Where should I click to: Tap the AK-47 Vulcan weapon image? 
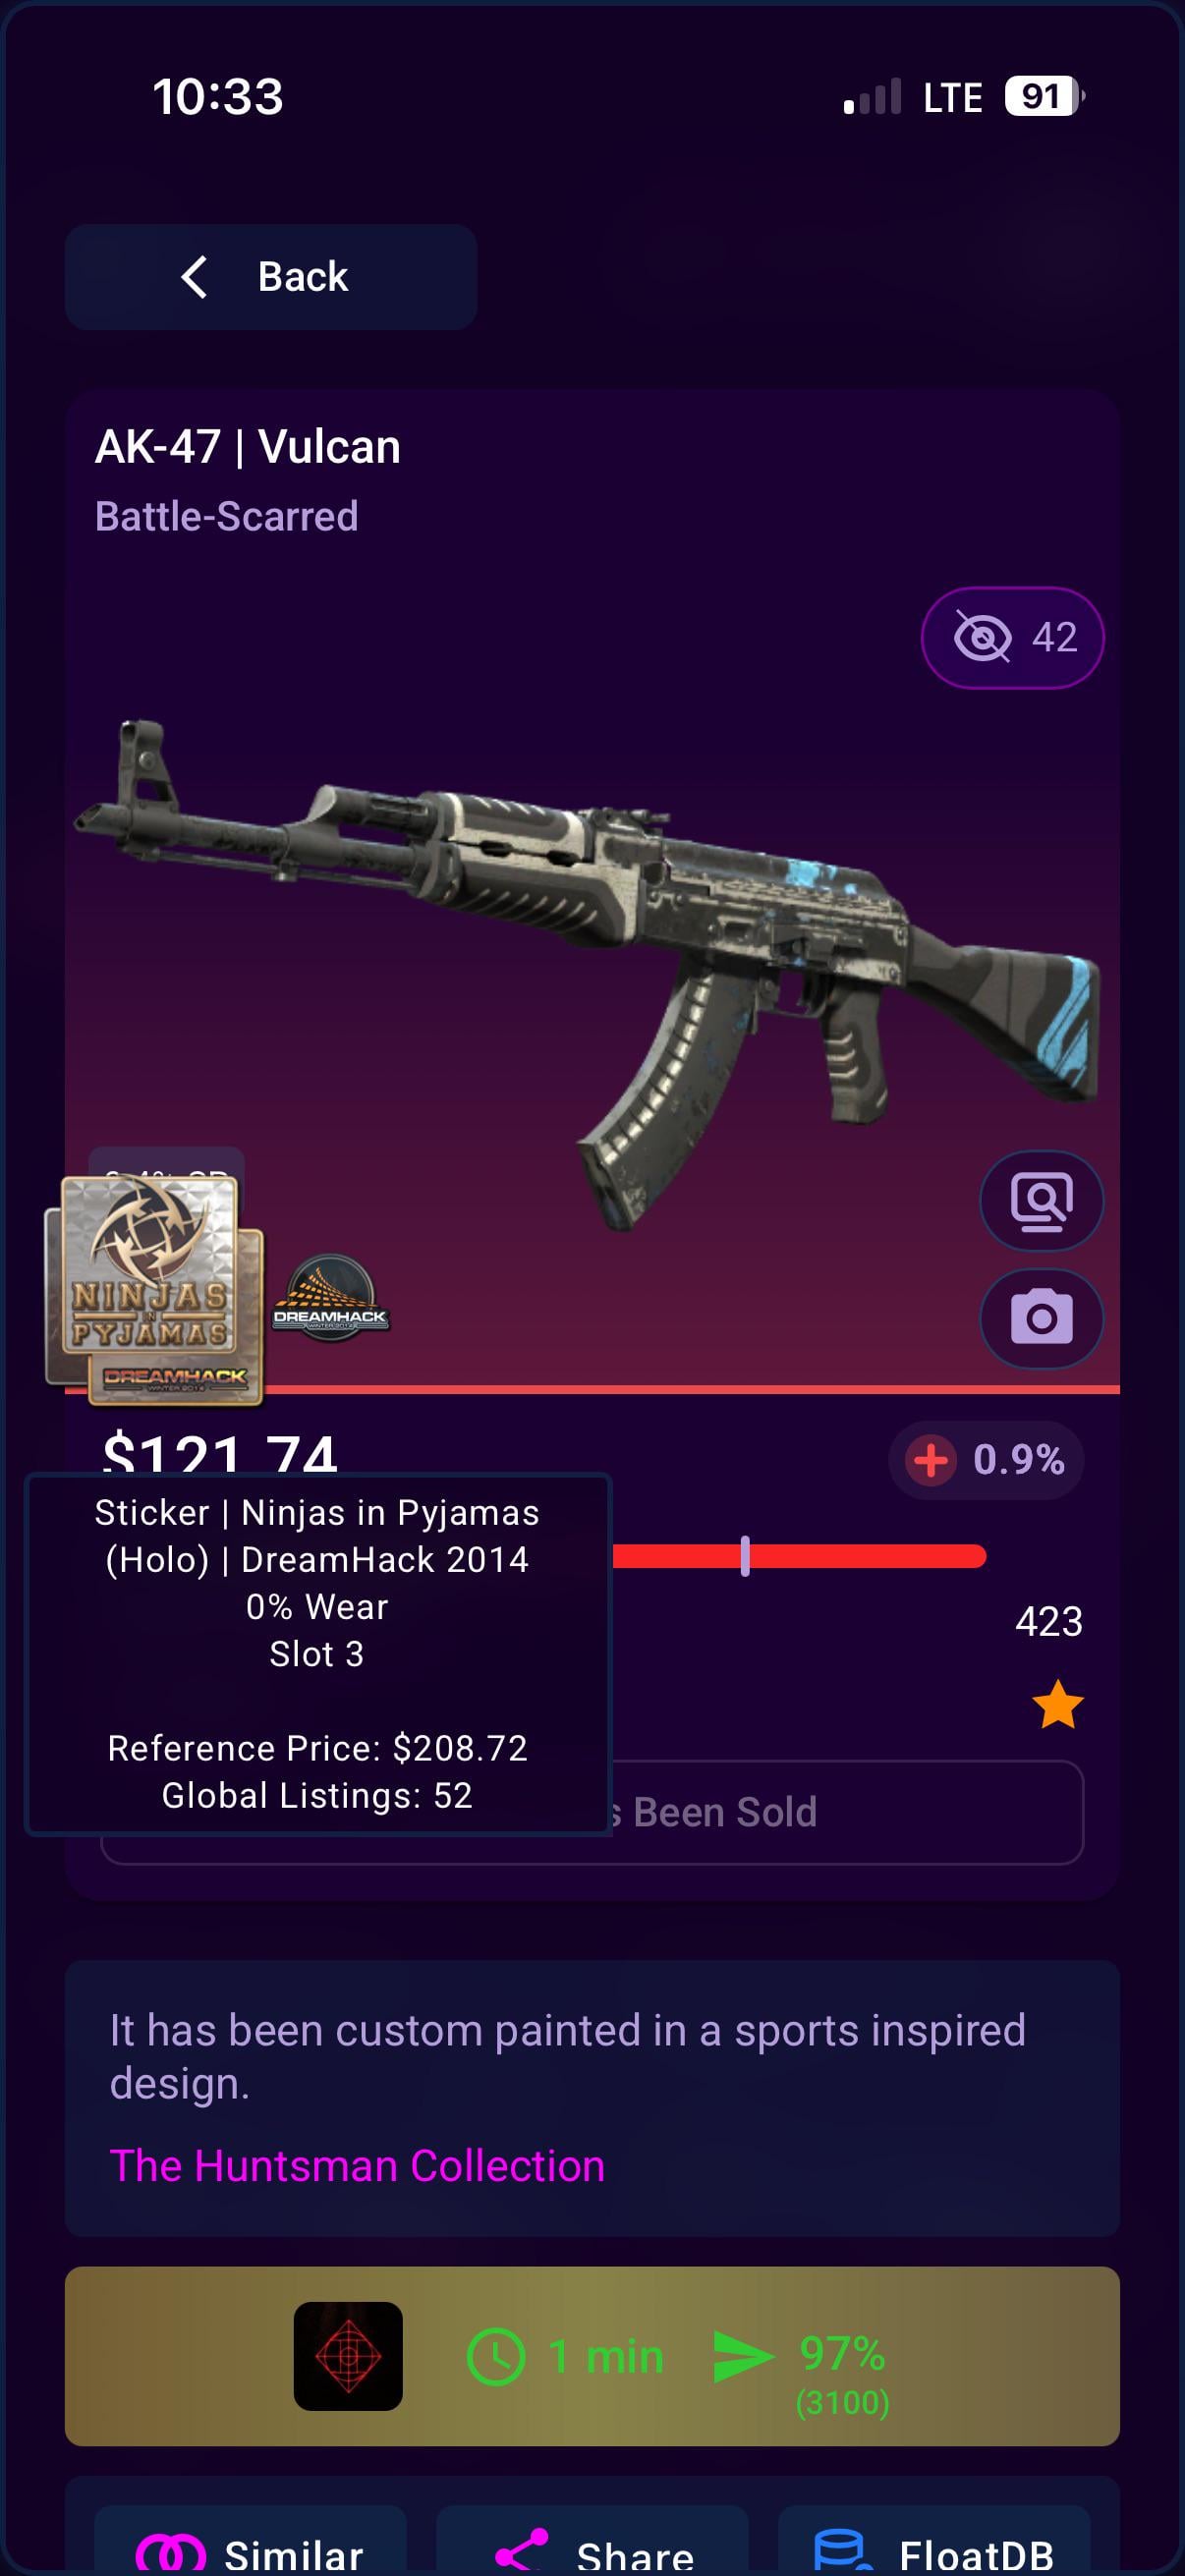pos(590,970)
